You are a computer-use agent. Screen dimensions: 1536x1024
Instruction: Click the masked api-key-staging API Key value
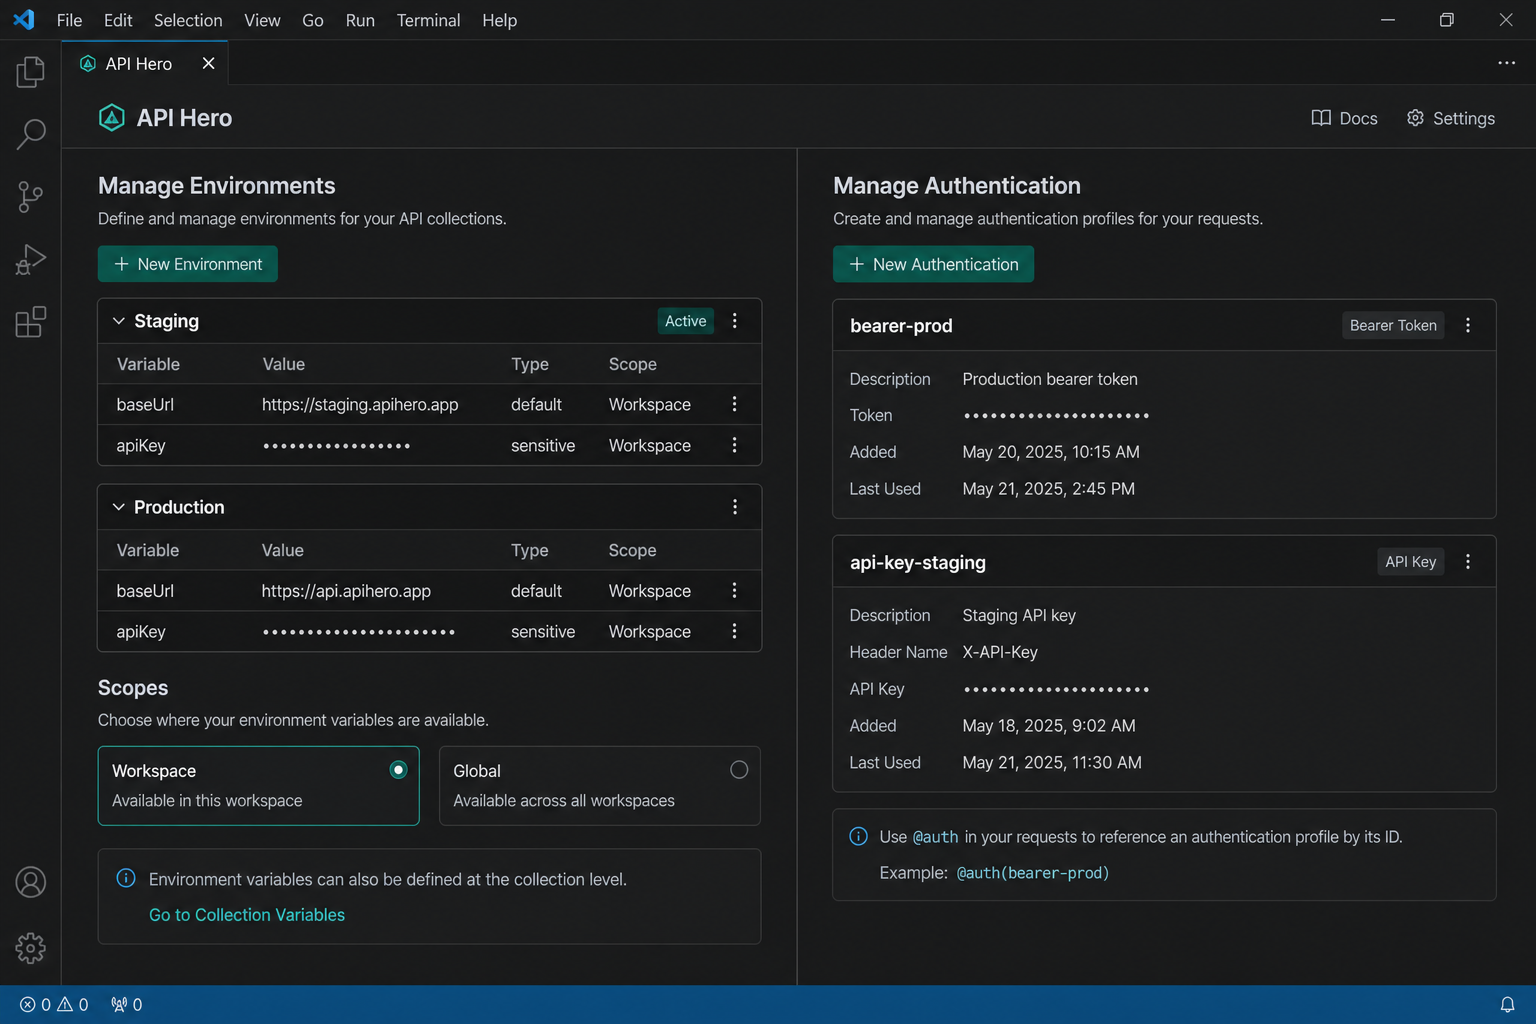point(1056,689)
